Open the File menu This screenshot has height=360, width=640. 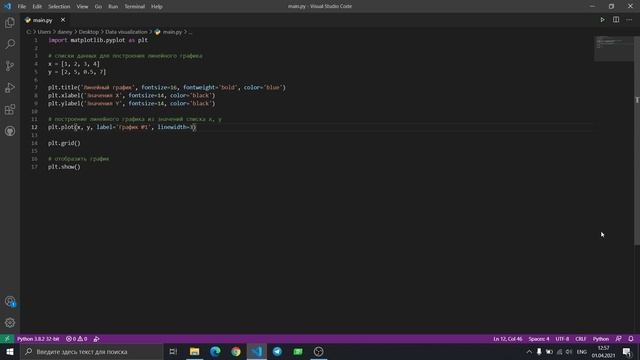pos(22,7)
